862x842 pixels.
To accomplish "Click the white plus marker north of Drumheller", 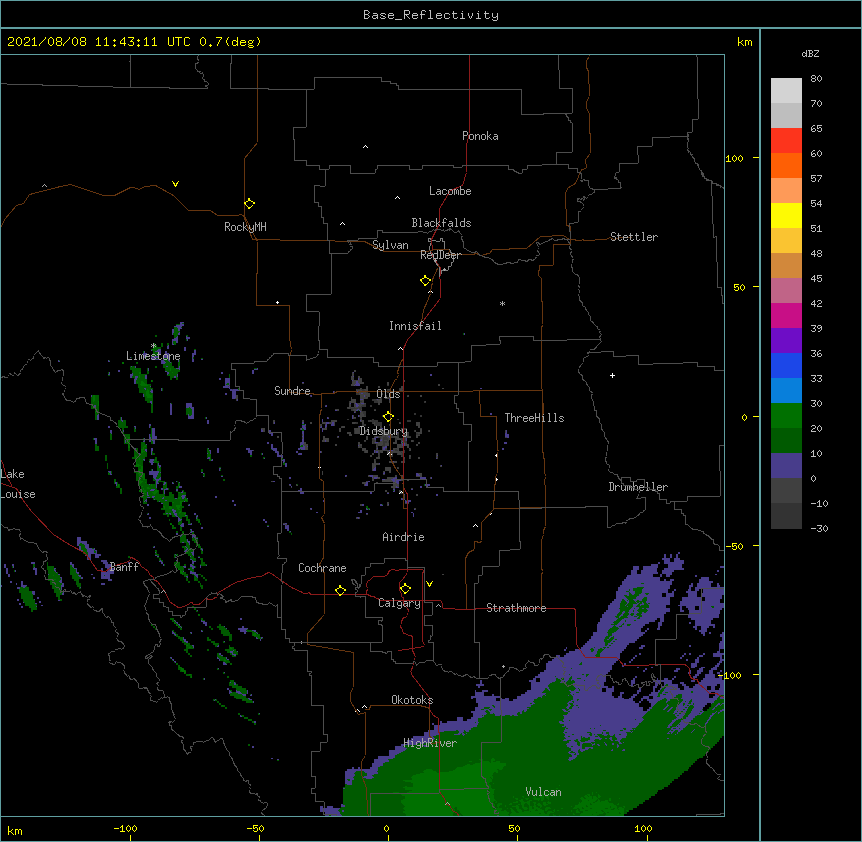I will click(x=612, y=375).
